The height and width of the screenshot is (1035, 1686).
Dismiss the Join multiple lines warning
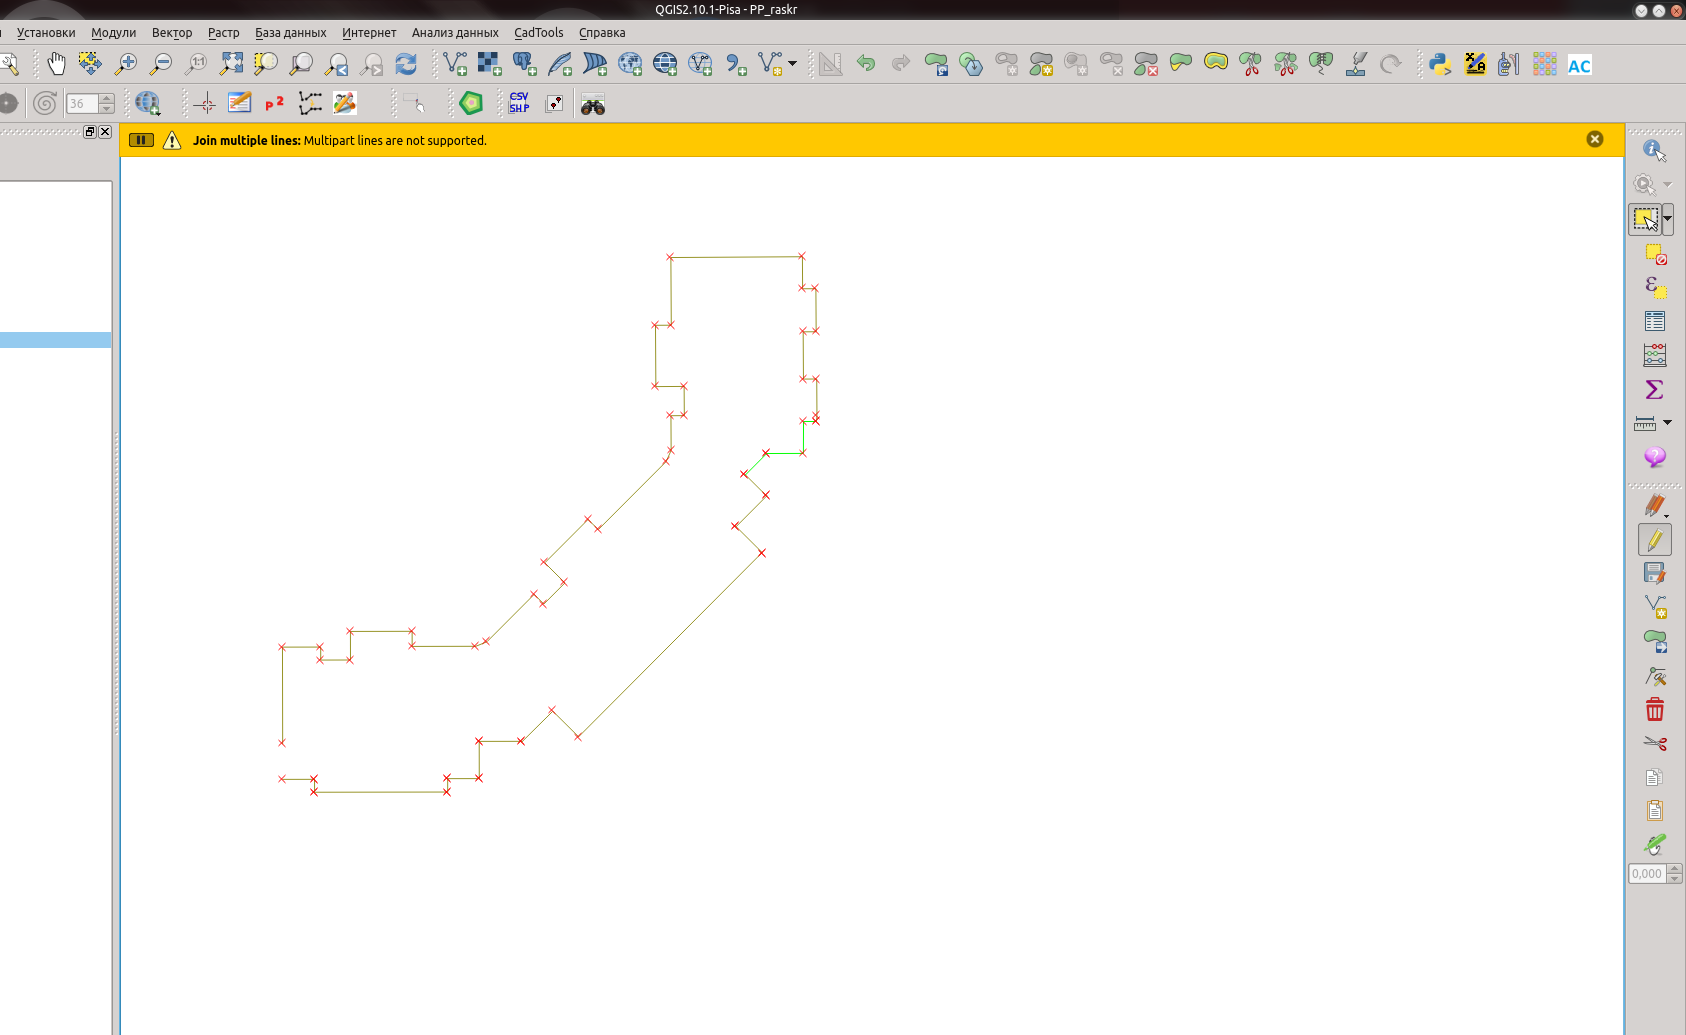point(1595,140)
